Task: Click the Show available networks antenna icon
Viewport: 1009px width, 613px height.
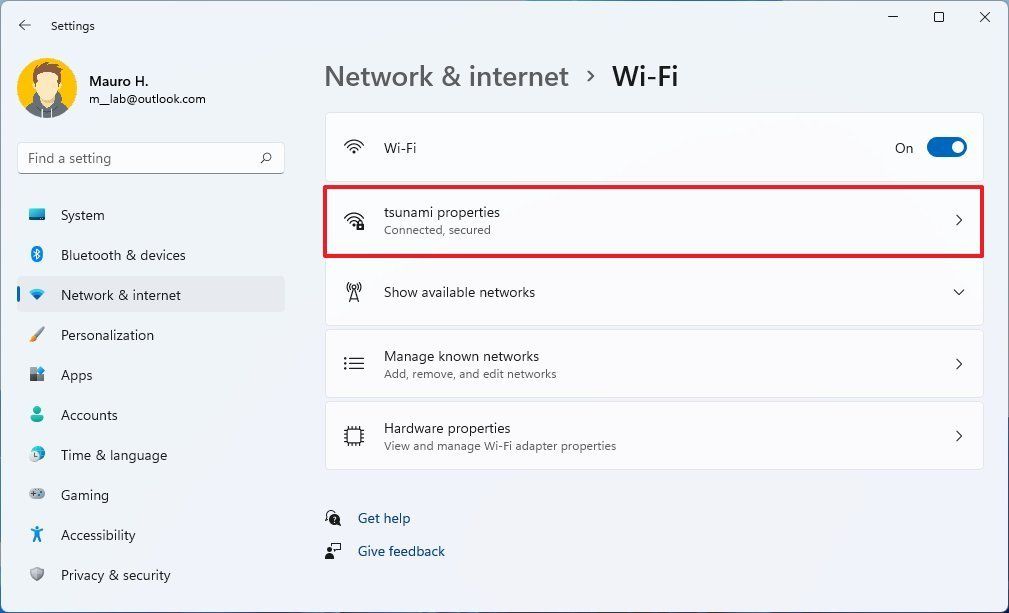Action: click(x=354, y=292)
